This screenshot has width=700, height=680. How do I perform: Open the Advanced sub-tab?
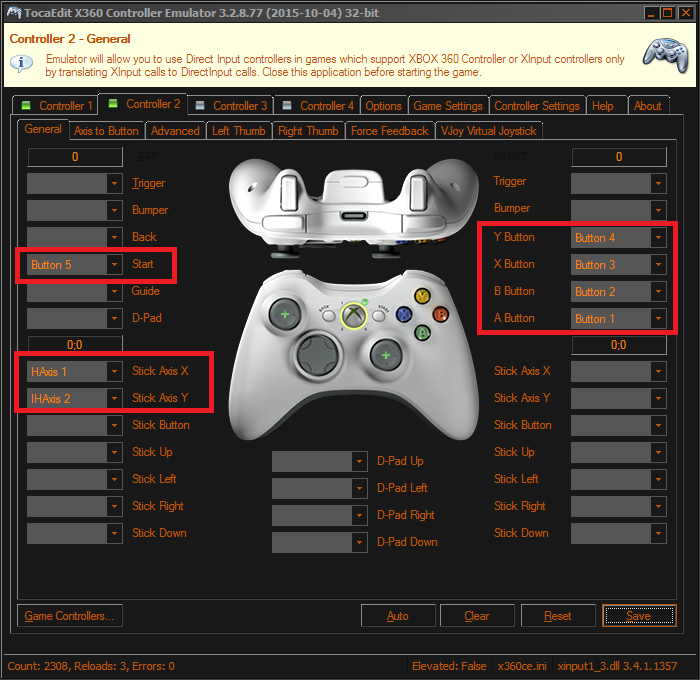click(175, 131)
